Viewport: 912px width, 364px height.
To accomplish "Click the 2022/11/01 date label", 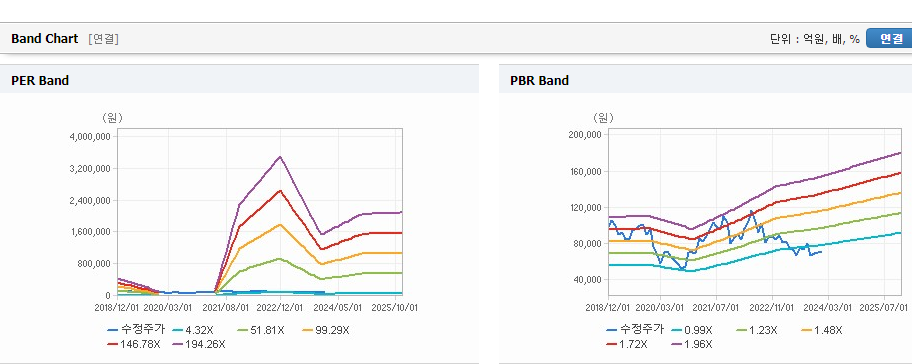I will tap(772, 307).
